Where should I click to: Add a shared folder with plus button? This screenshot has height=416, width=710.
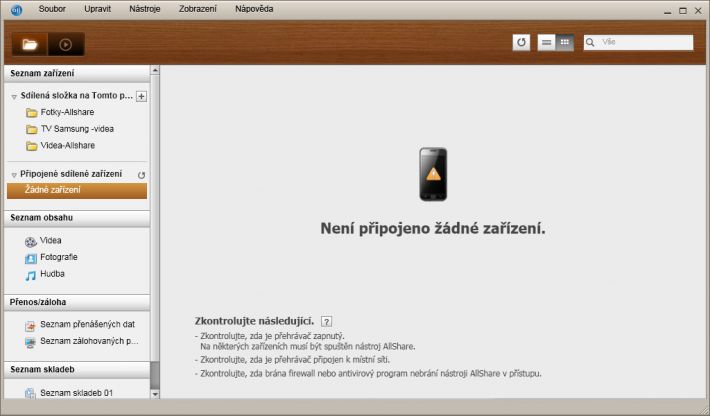[141, 96]
